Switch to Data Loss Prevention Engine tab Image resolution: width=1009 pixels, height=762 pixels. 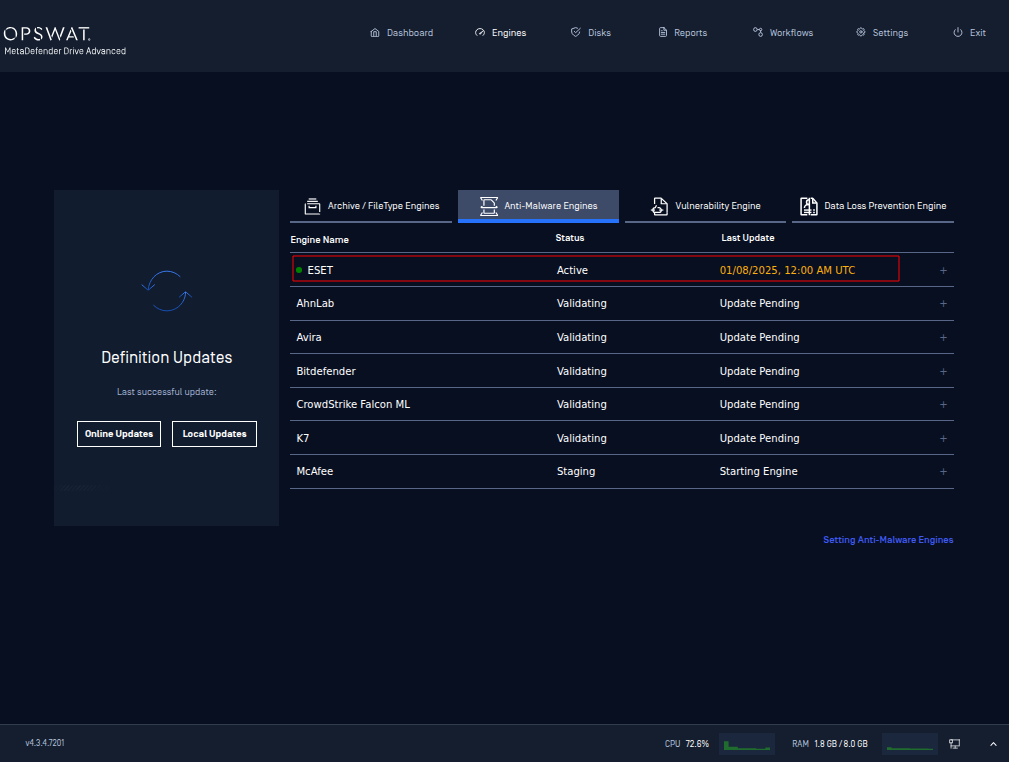873,206
